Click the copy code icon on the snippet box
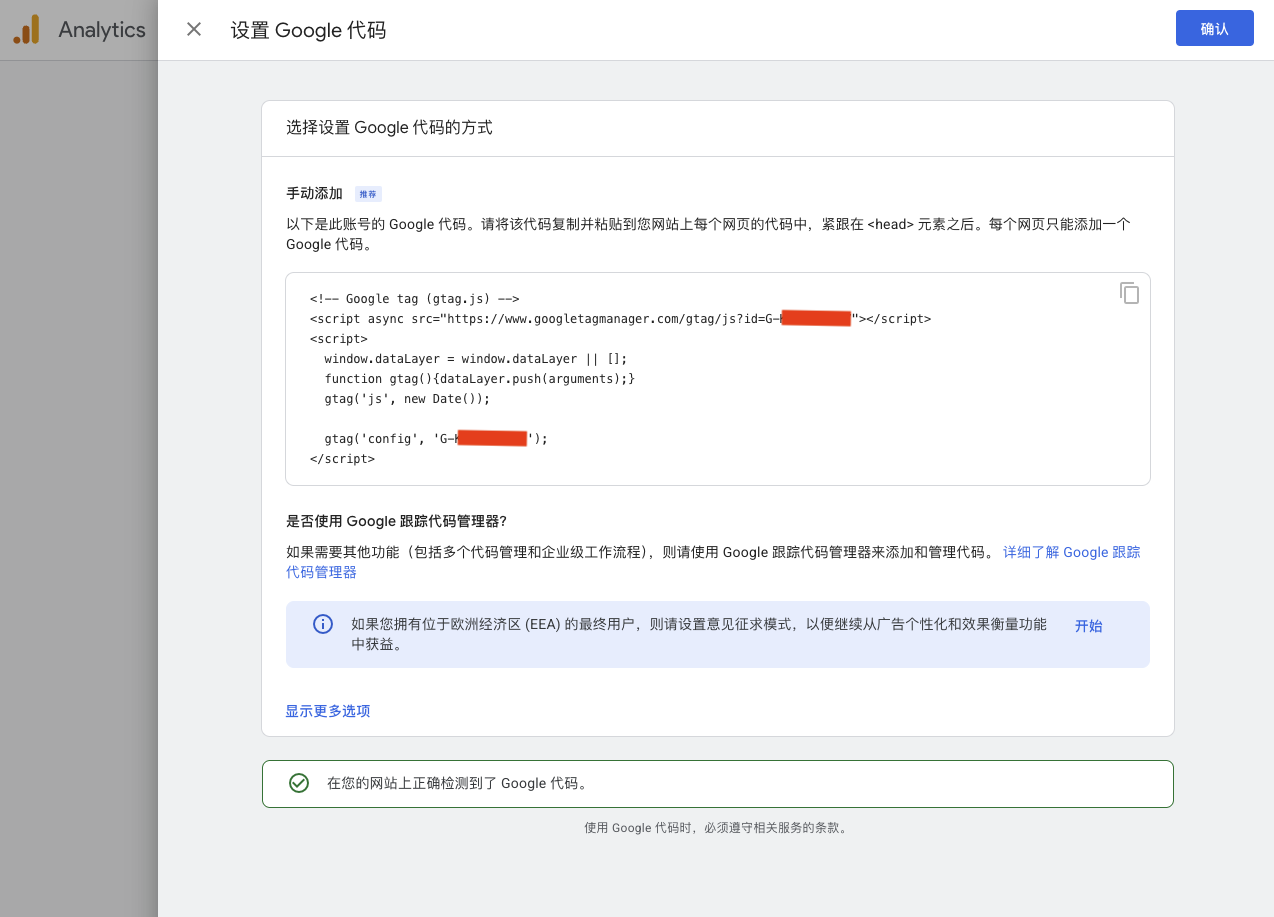The width and height of the screenshot is (1274, 917). coord(1129,293)
